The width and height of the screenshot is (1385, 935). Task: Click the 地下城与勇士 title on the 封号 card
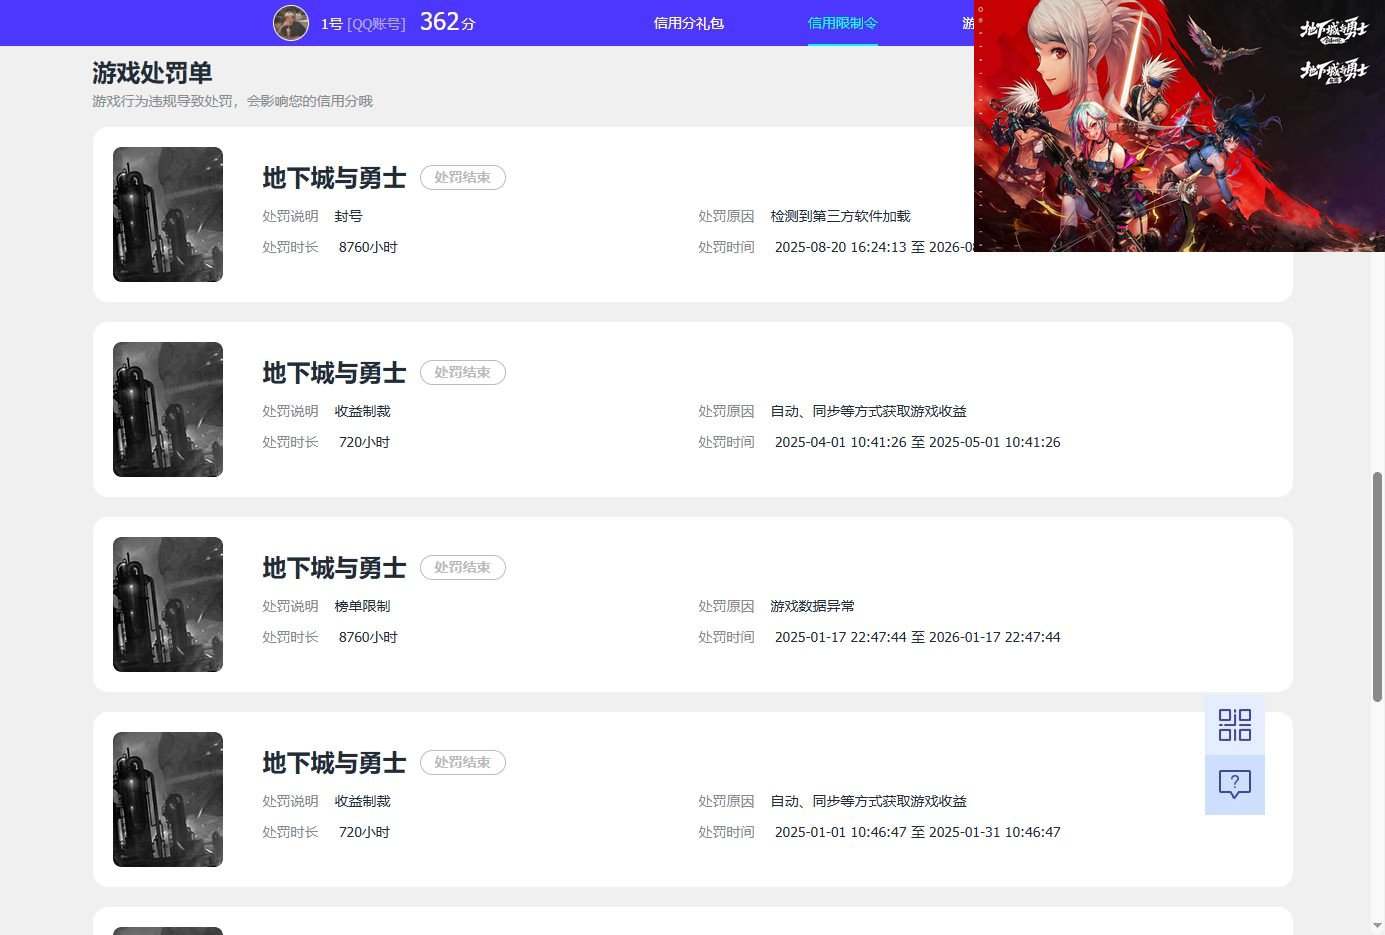coord(335,178)
